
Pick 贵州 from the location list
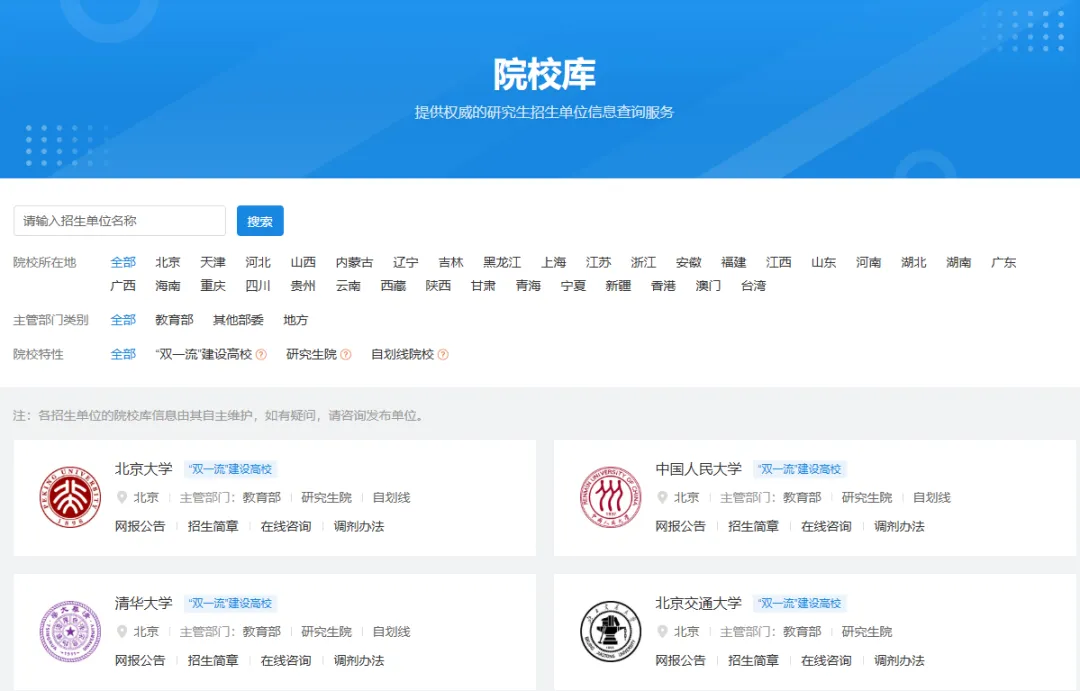303,286
